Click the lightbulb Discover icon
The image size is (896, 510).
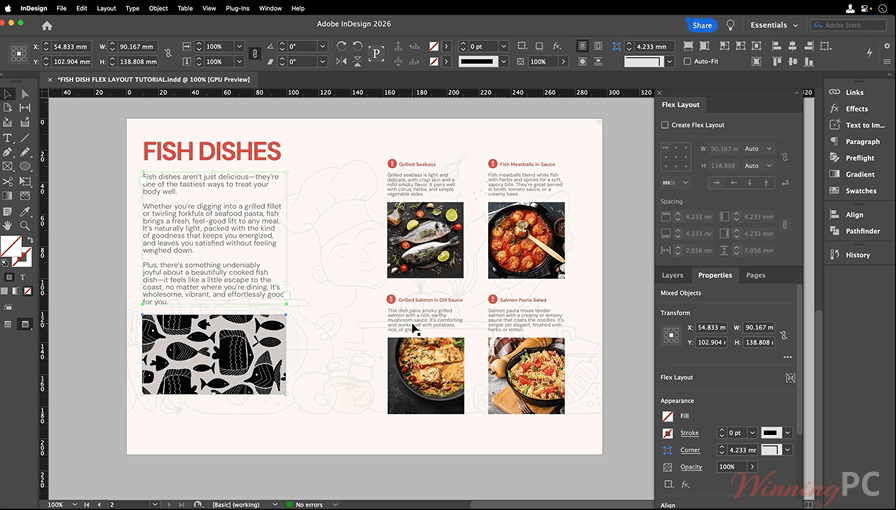[x=730, y=25]
